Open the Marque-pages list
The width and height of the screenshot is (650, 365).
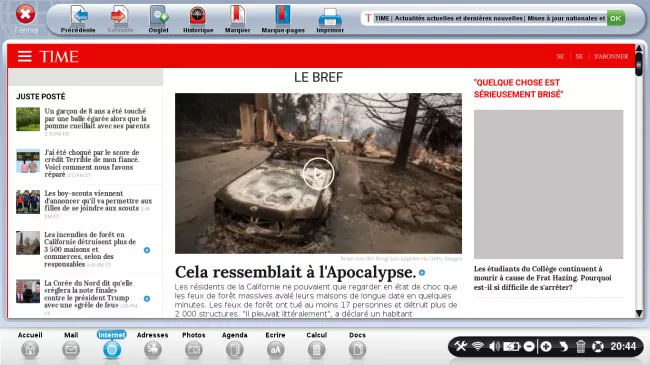(x=283, y=19)
